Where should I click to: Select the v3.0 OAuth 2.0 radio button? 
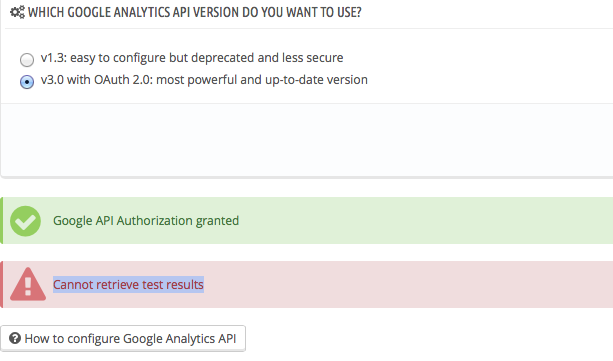(27, 82)
